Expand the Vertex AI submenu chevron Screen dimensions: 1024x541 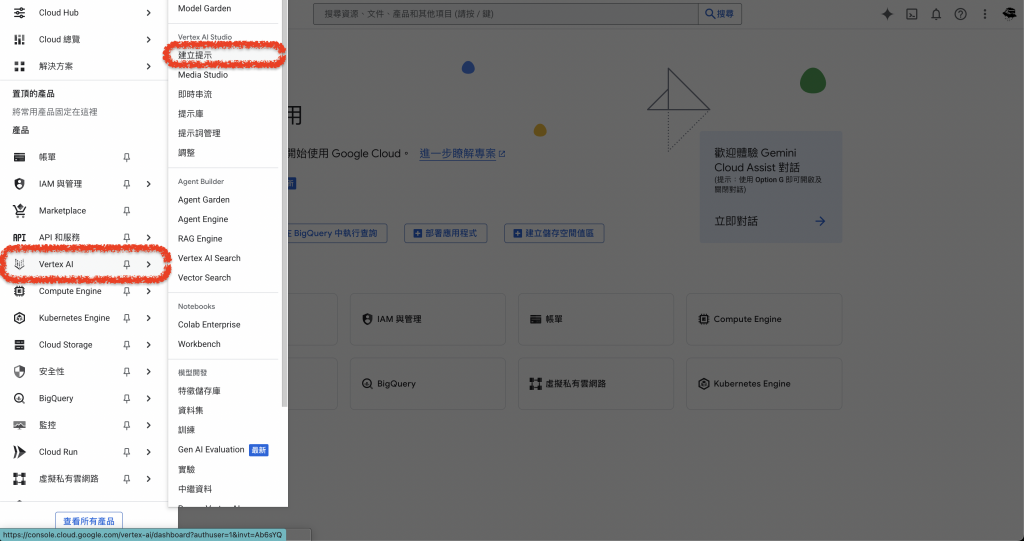coord(149,264)
